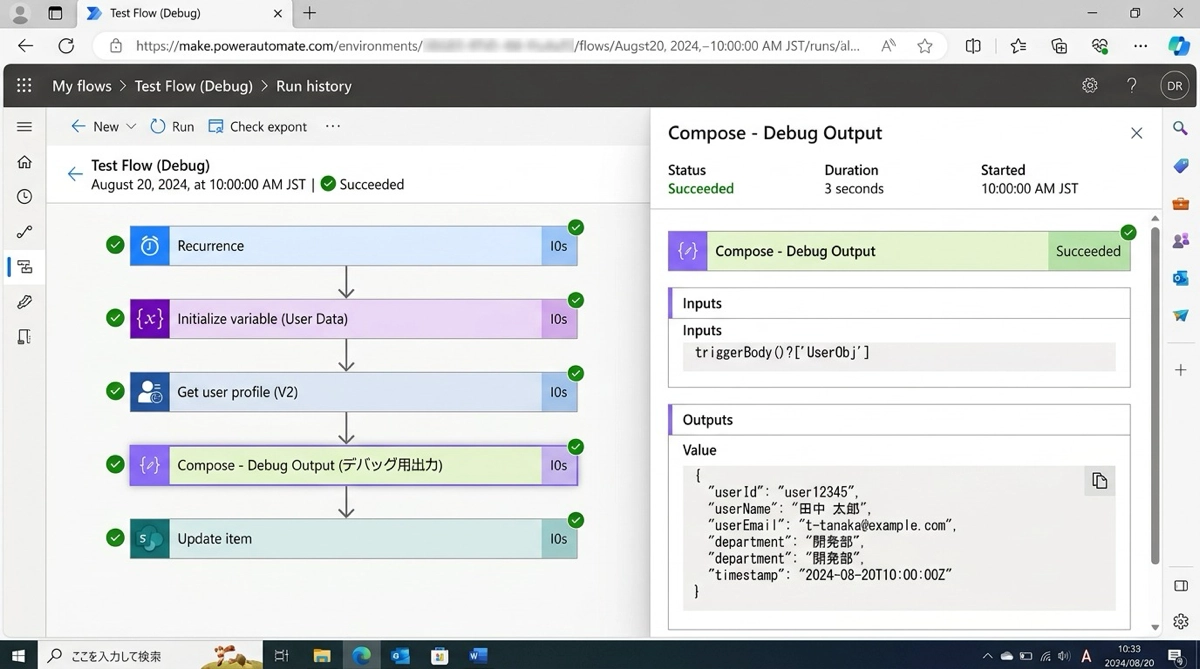1200x669 pixels.
Task: Open Word from the Windows taskbar
Action: [477, 655]
